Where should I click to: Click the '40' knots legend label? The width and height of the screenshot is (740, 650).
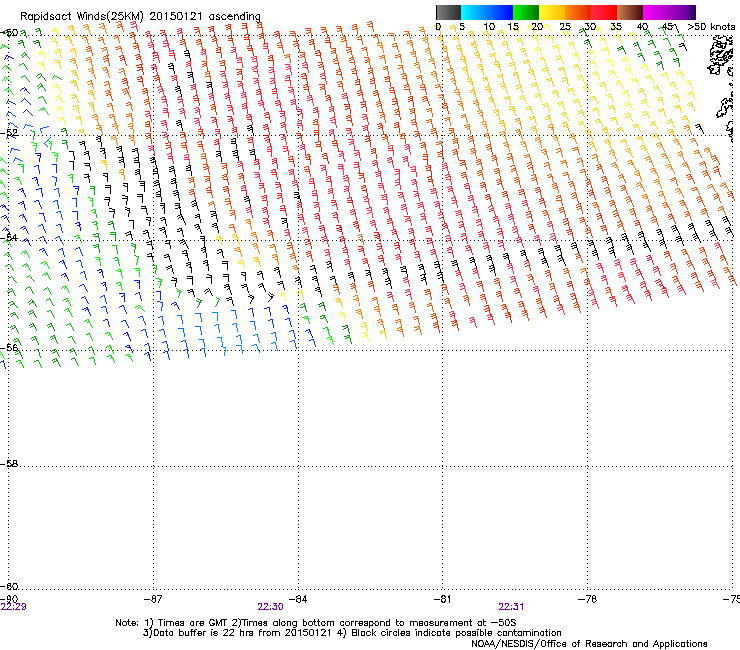point(642,27)
